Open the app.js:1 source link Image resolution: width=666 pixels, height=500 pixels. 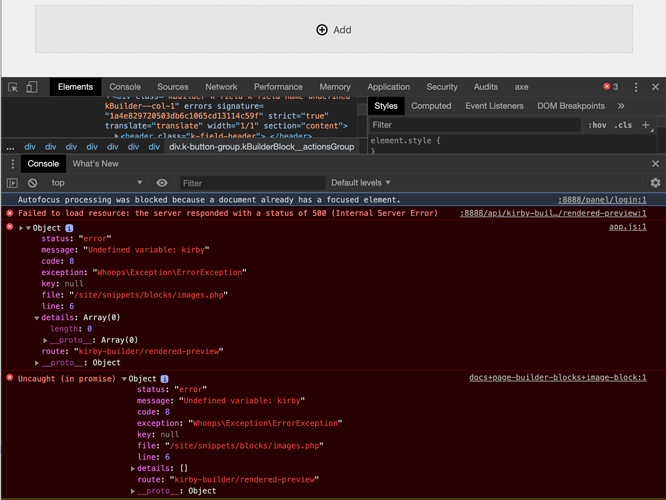tap(627, 227)
